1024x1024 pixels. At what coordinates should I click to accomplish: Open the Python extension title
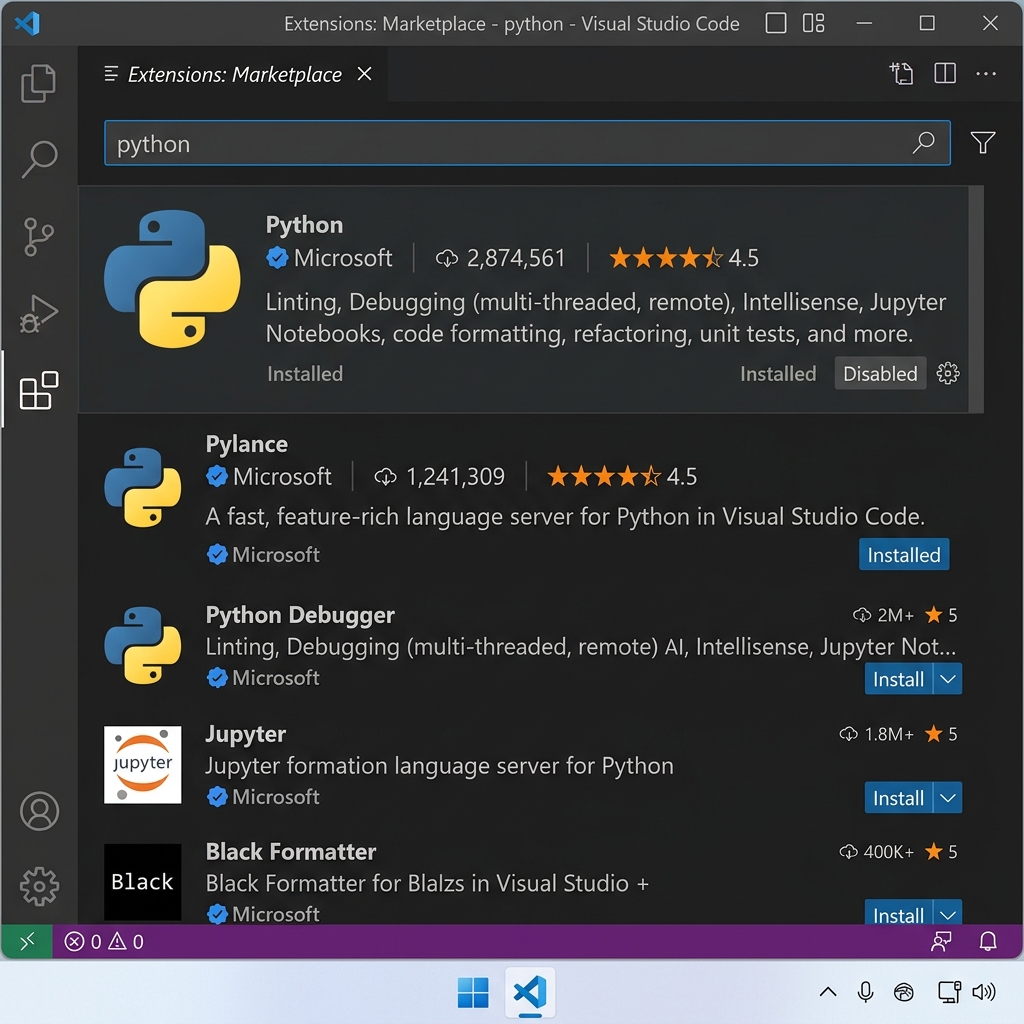point(304,225)
